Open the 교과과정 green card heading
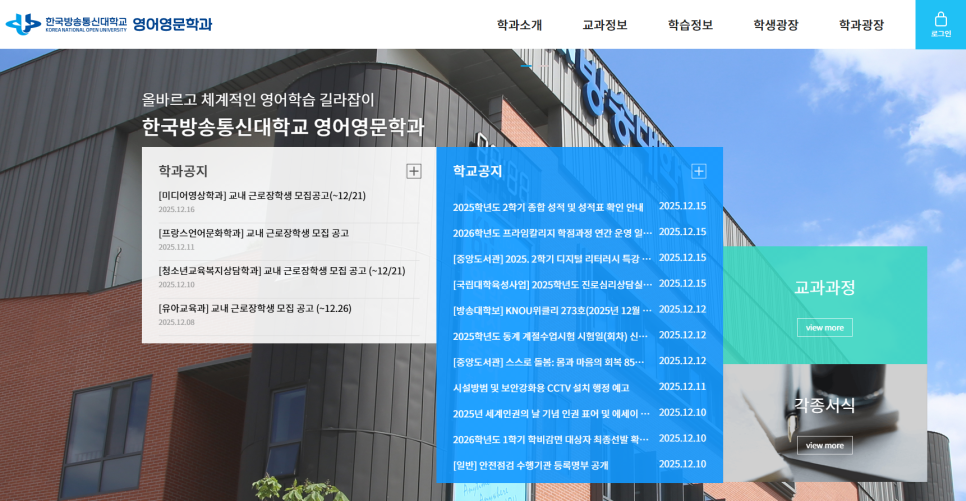The width and height of the screenshot is (966, 501). 824,287
